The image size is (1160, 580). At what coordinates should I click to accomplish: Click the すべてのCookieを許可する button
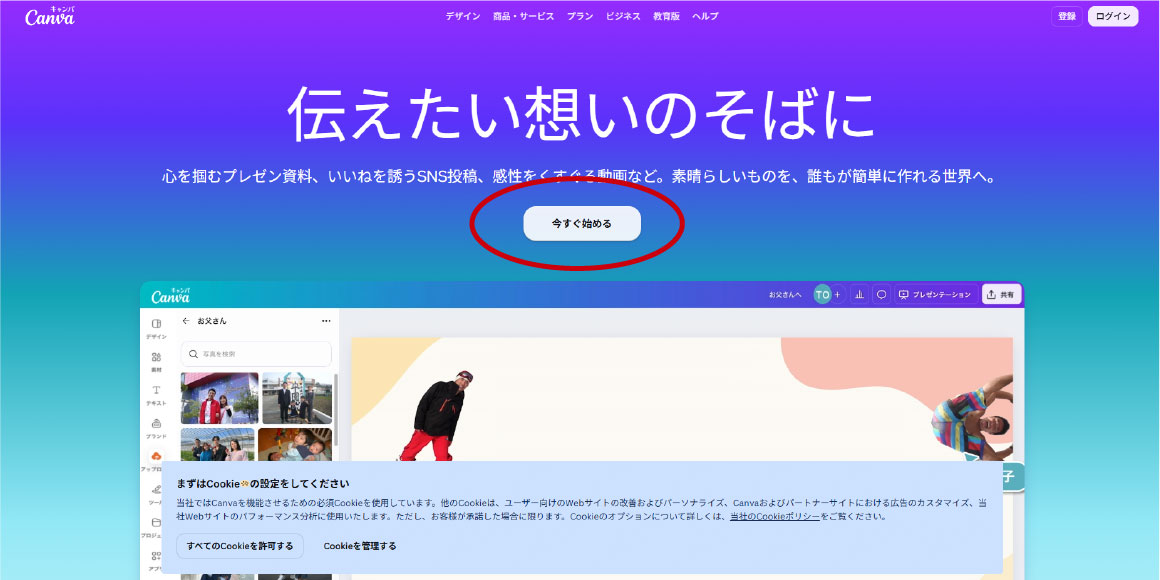[240, 546]
